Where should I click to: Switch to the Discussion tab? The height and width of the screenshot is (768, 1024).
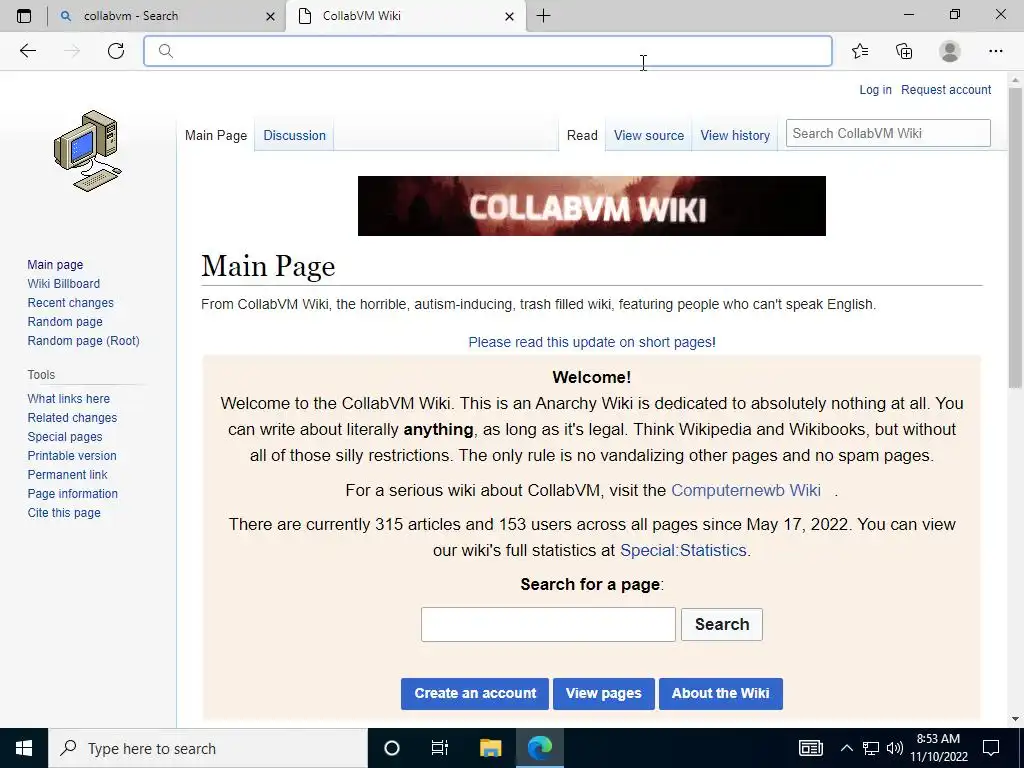click(295, 135)
